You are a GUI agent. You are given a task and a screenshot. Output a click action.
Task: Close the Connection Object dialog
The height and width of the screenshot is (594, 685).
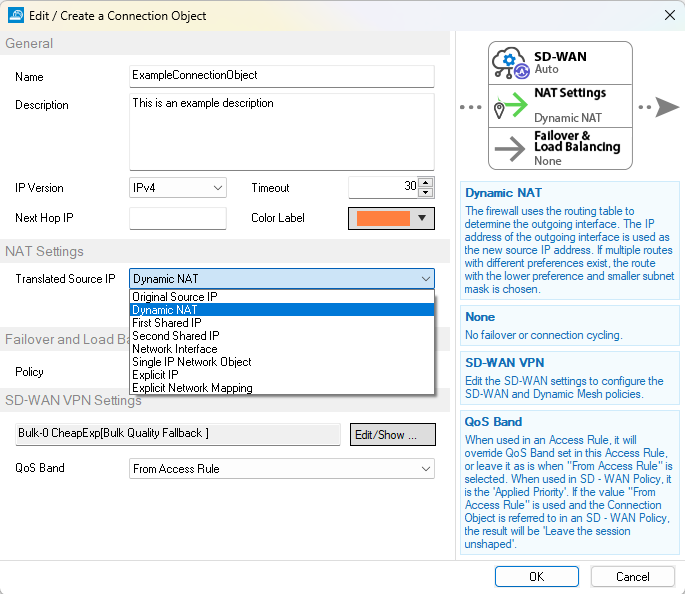click(x=669, y=15)
